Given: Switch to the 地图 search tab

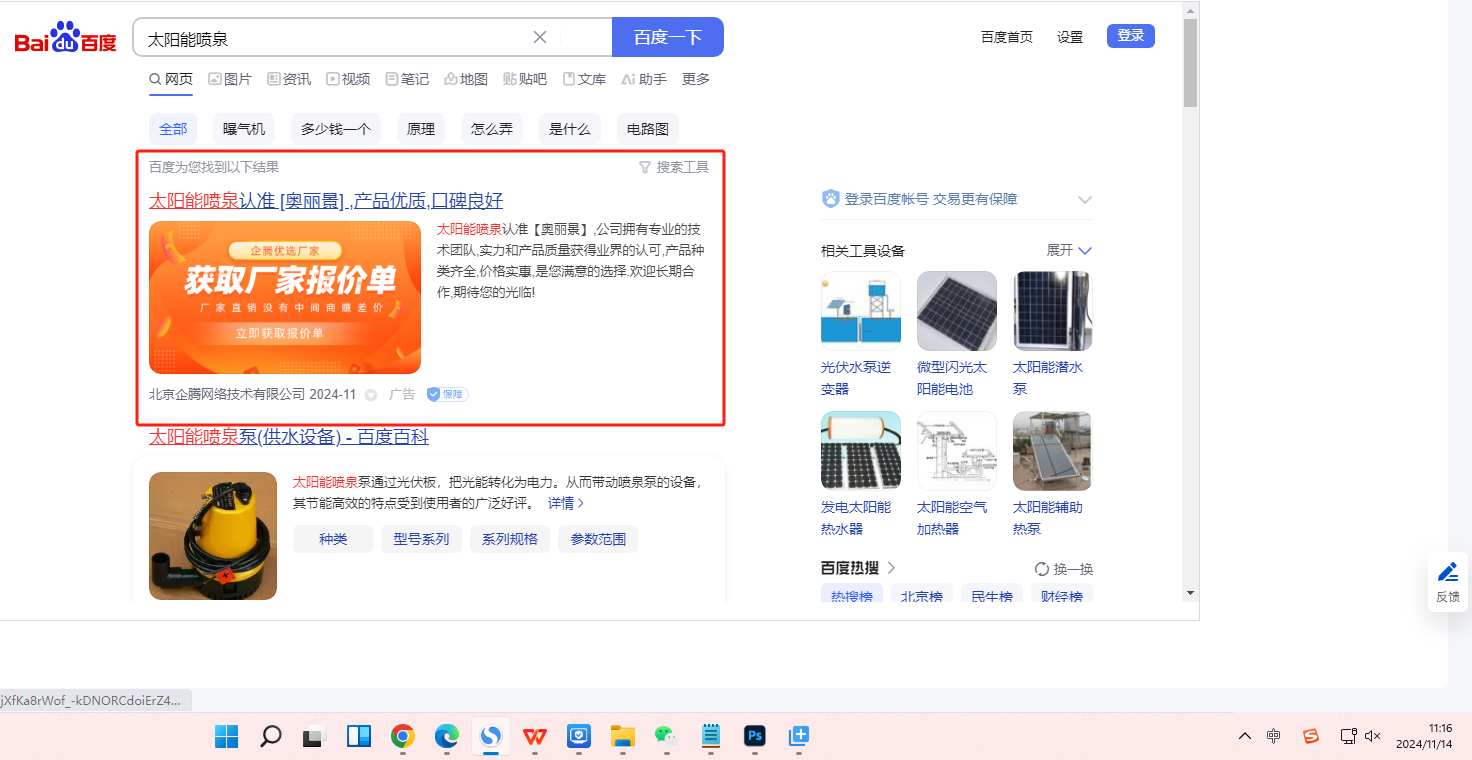Looking at the screenshot, I should pyautogui.click(x=466, y=79).
